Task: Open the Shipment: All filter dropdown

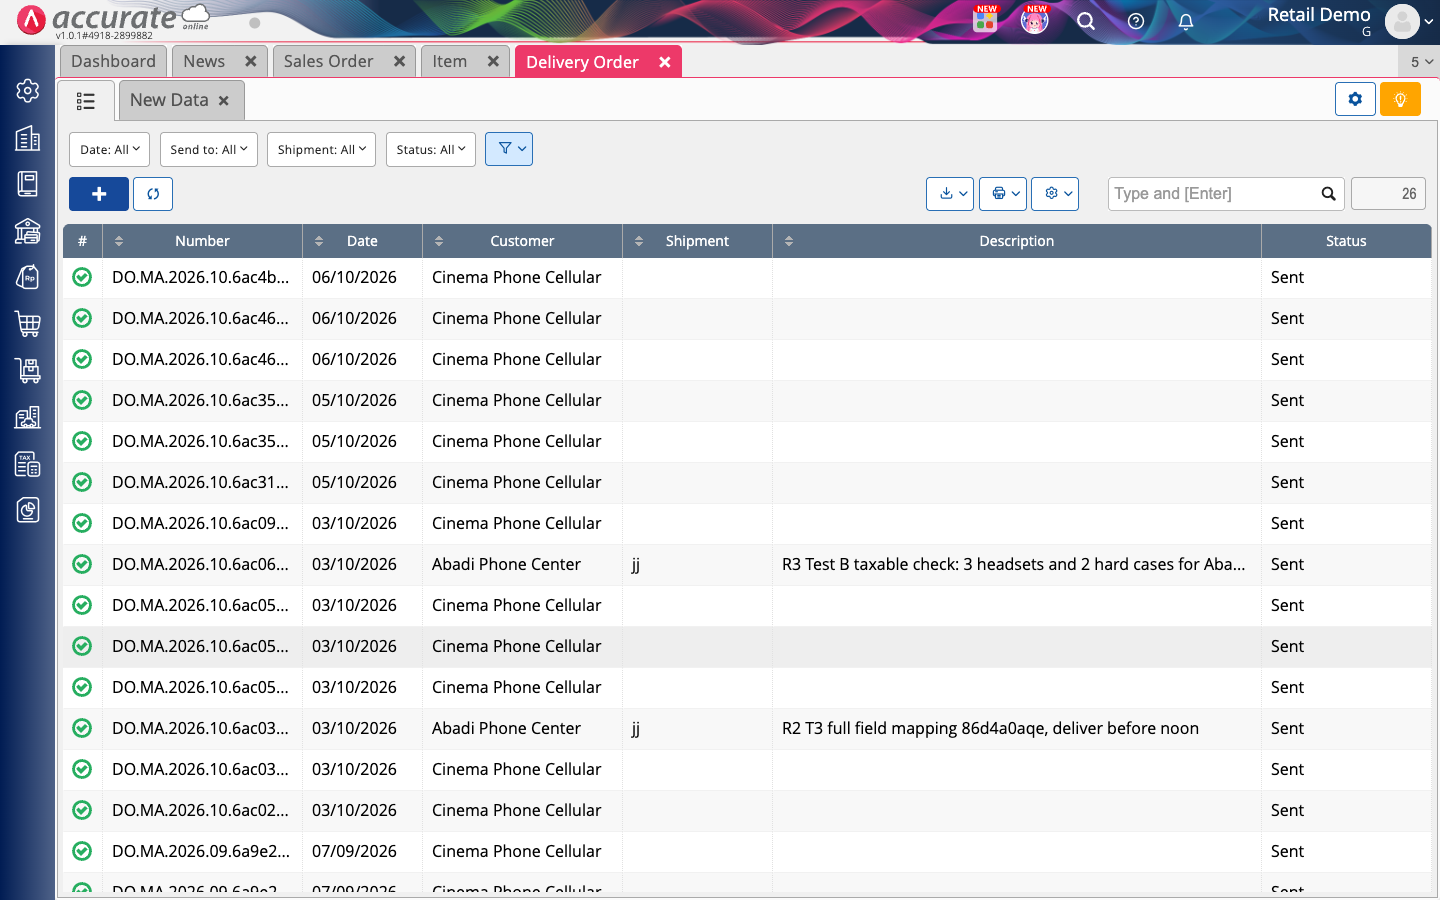Action: coord(321,149)
